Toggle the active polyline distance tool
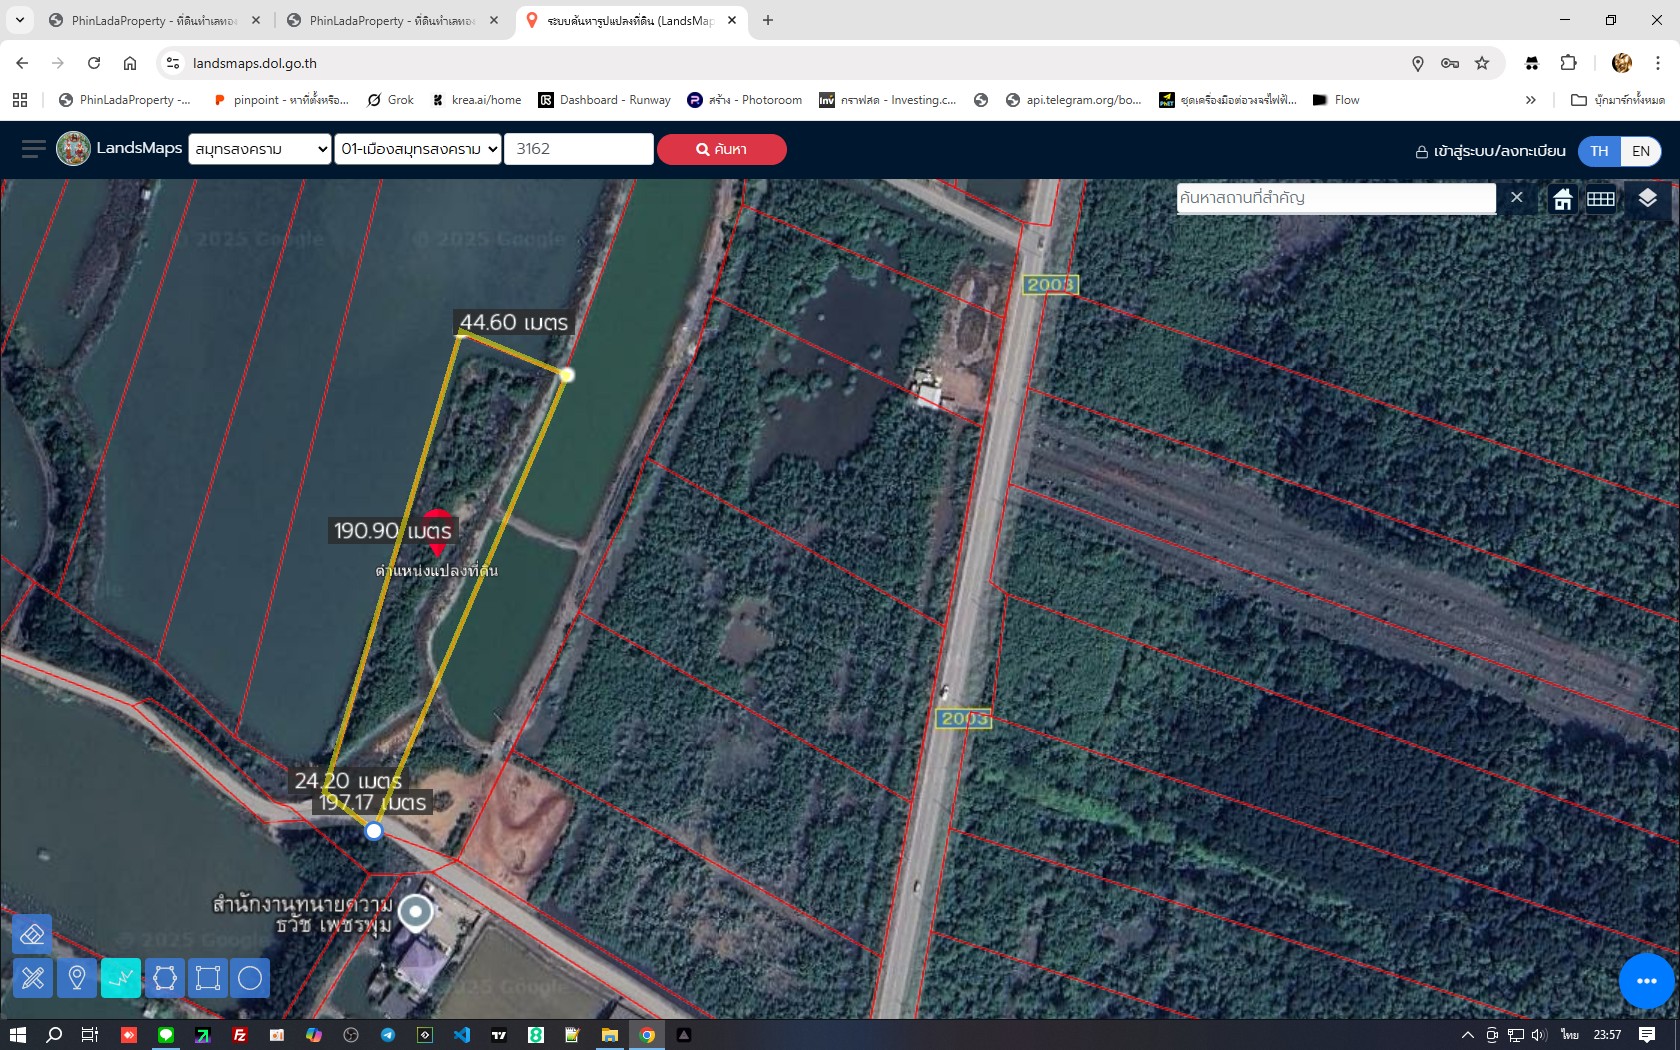The height and width of the screenshot is (1050, 1680). [x=121, y=978]
